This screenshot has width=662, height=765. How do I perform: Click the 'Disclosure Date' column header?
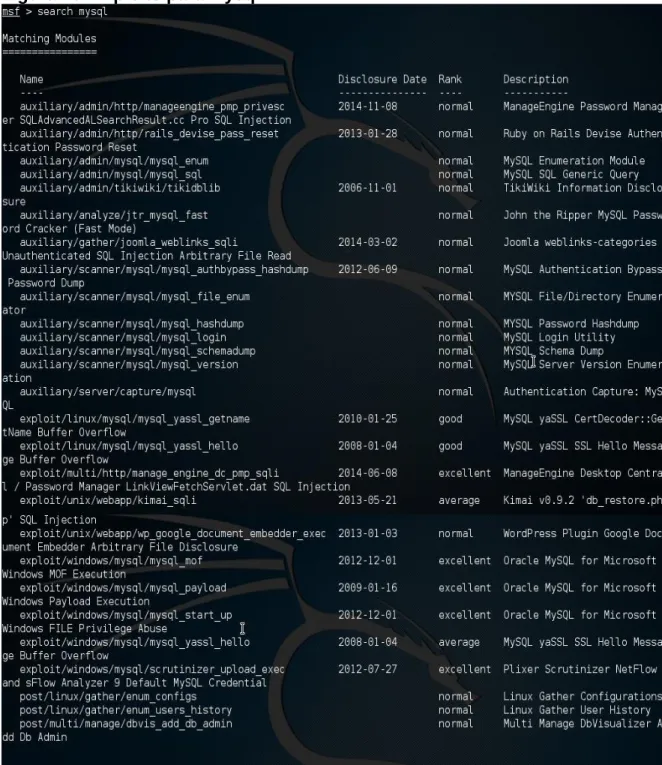click(x=382, y=79)
